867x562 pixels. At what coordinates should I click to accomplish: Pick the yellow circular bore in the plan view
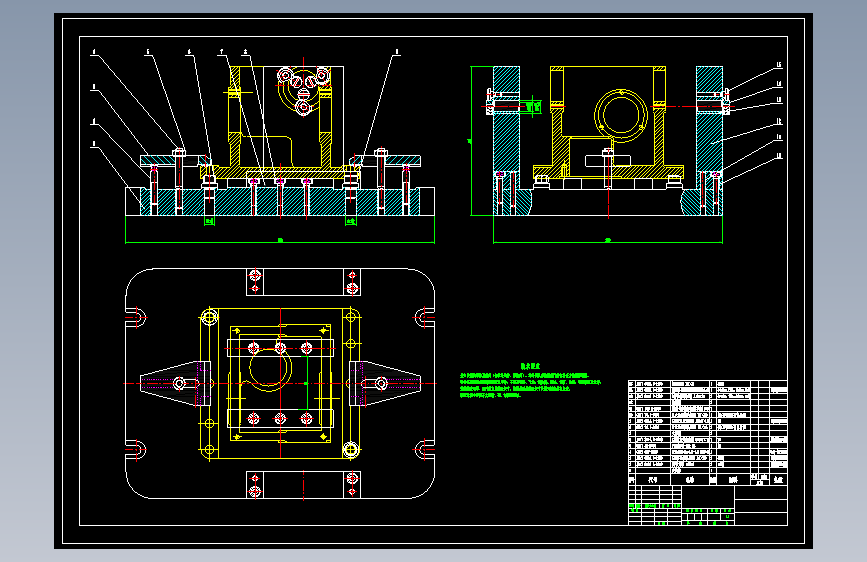pyautogui.click(x=269, y=369)
